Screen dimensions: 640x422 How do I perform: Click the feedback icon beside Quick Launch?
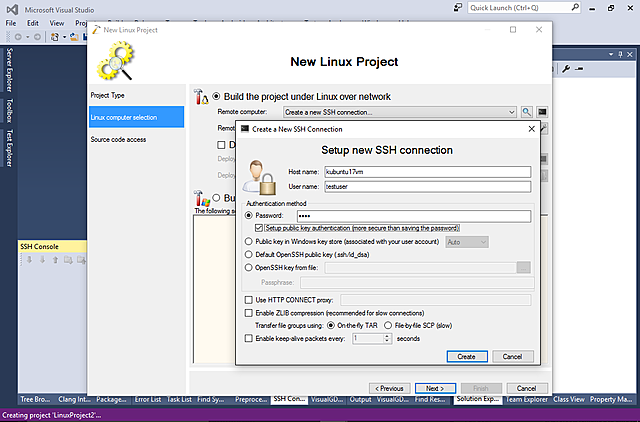(458, 7)
